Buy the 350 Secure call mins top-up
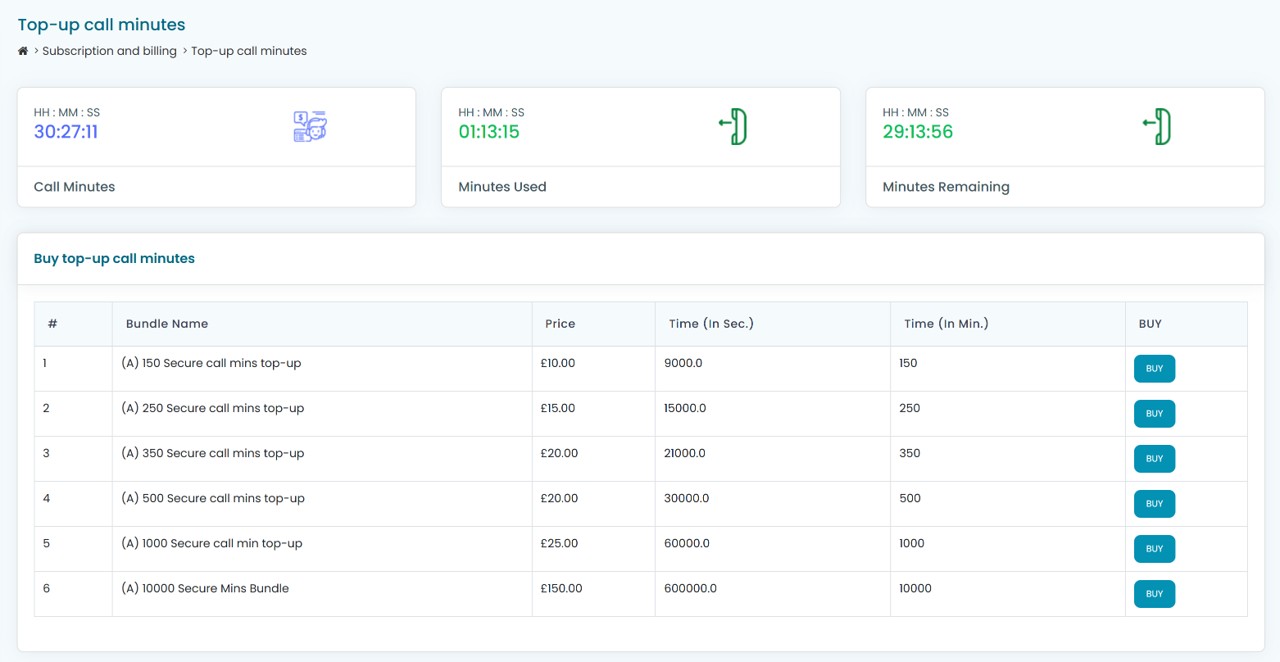Screen dimensions: 1280x662 tap(1154, 459)
